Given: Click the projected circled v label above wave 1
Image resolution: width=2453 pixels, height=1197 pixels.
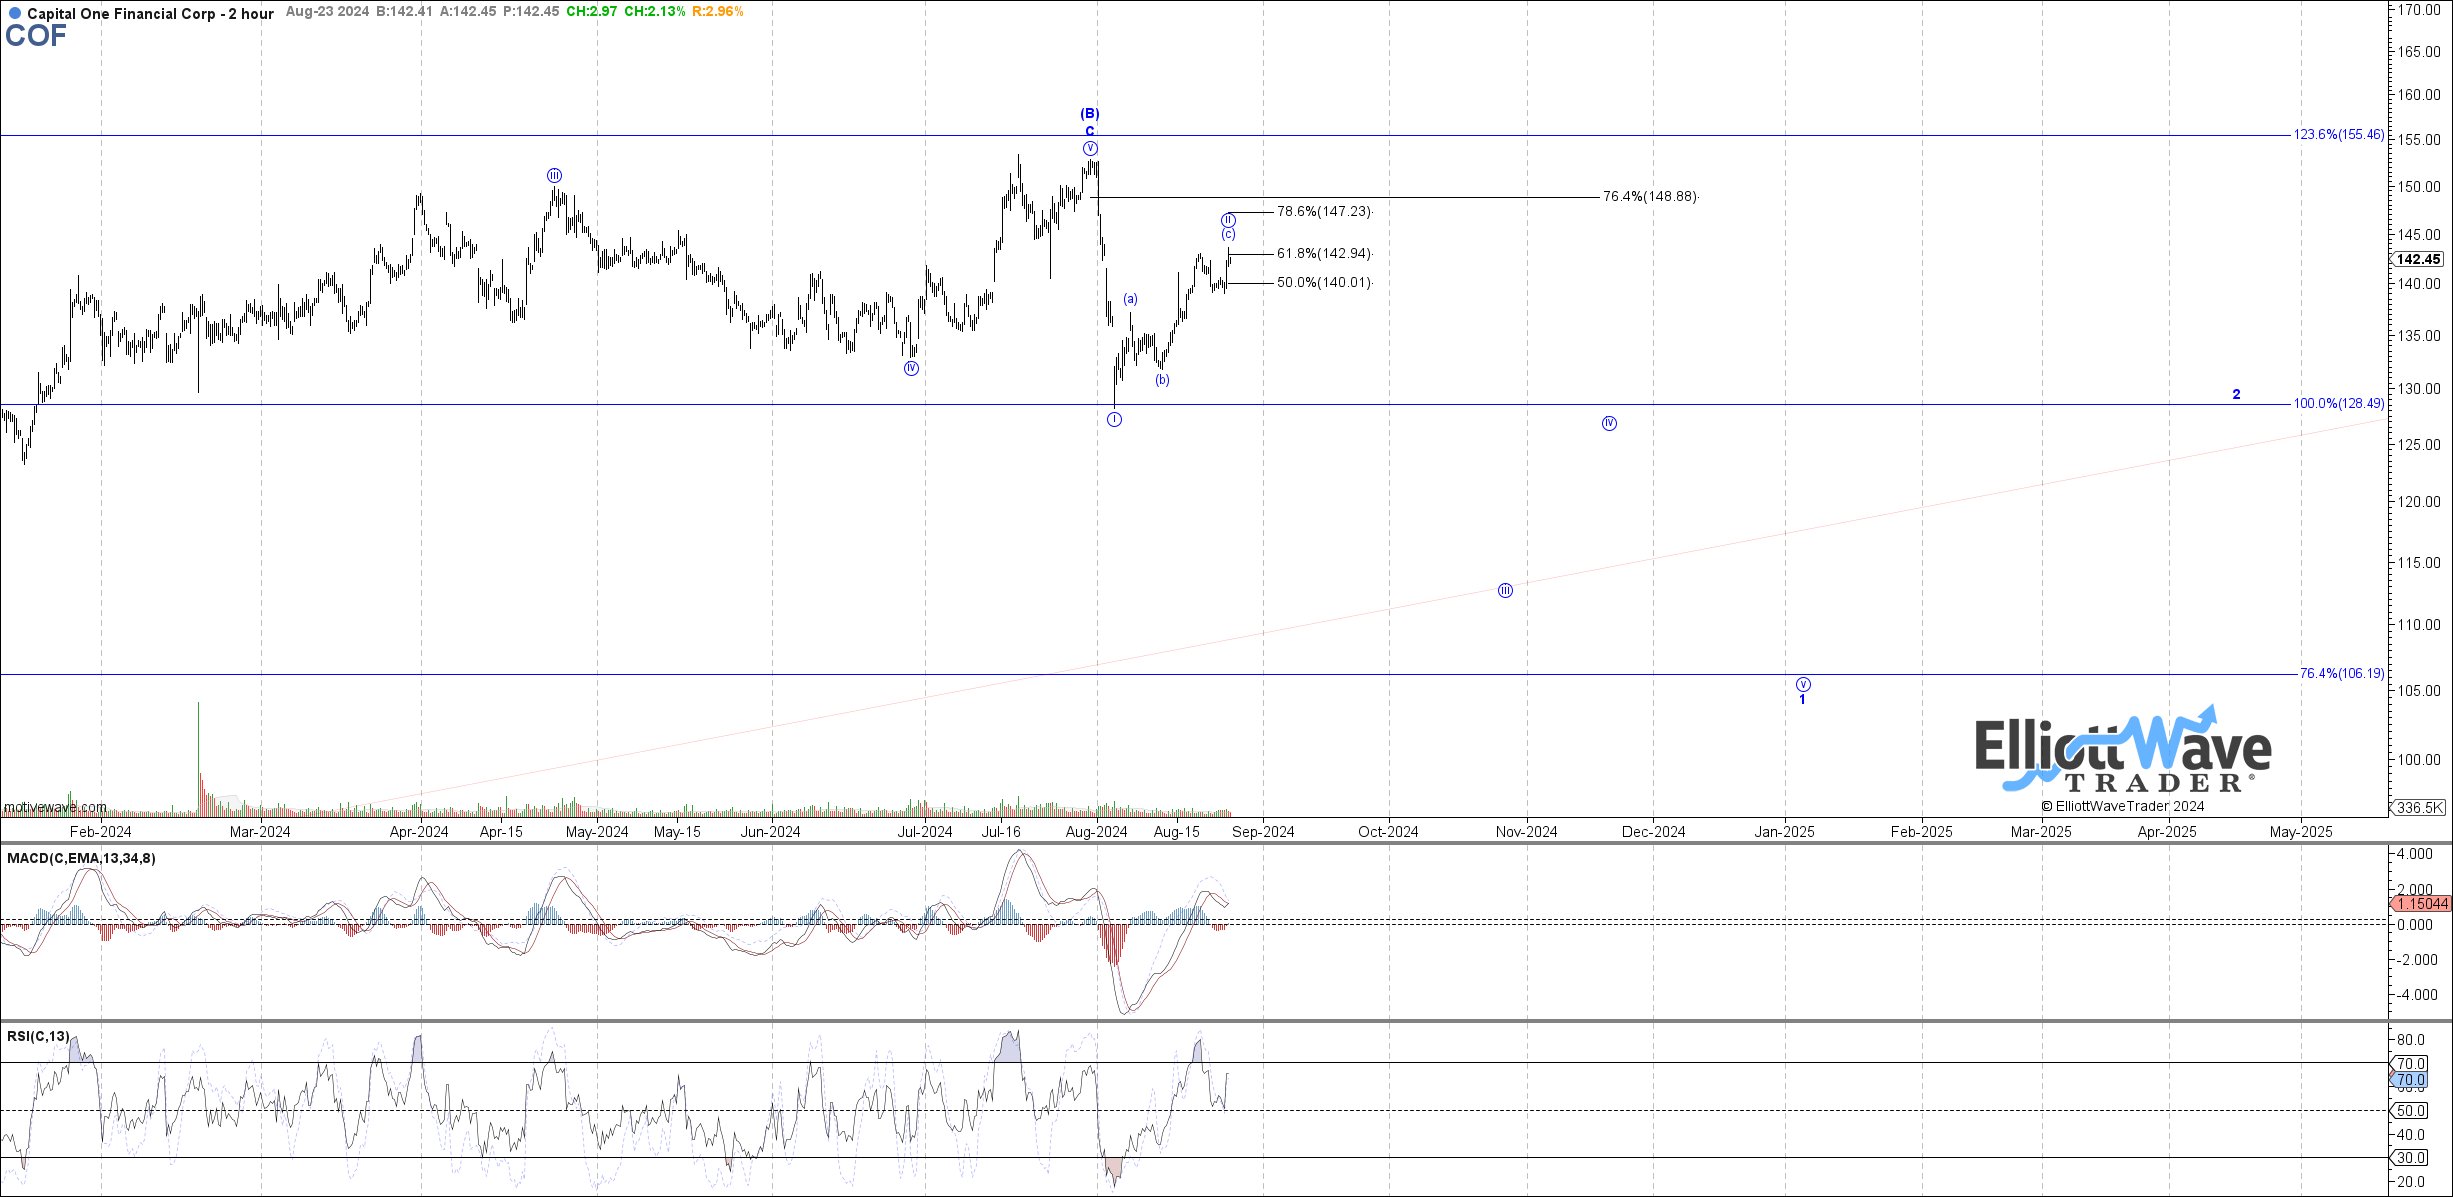Looking at the screenshot, I should pos(1803,685).
